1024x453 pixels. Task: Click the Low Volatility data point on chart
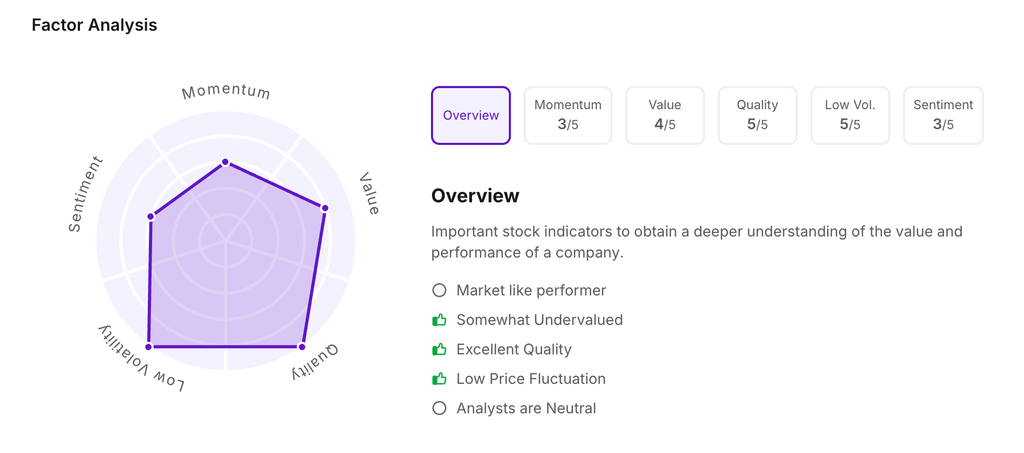point(149,347)
